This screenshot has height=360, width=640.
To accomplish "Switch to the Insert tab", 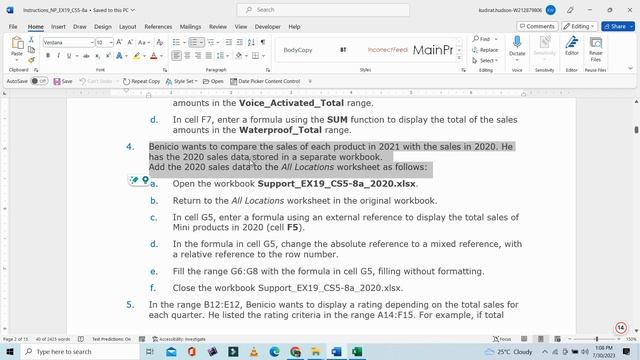I will click(58, 27).
